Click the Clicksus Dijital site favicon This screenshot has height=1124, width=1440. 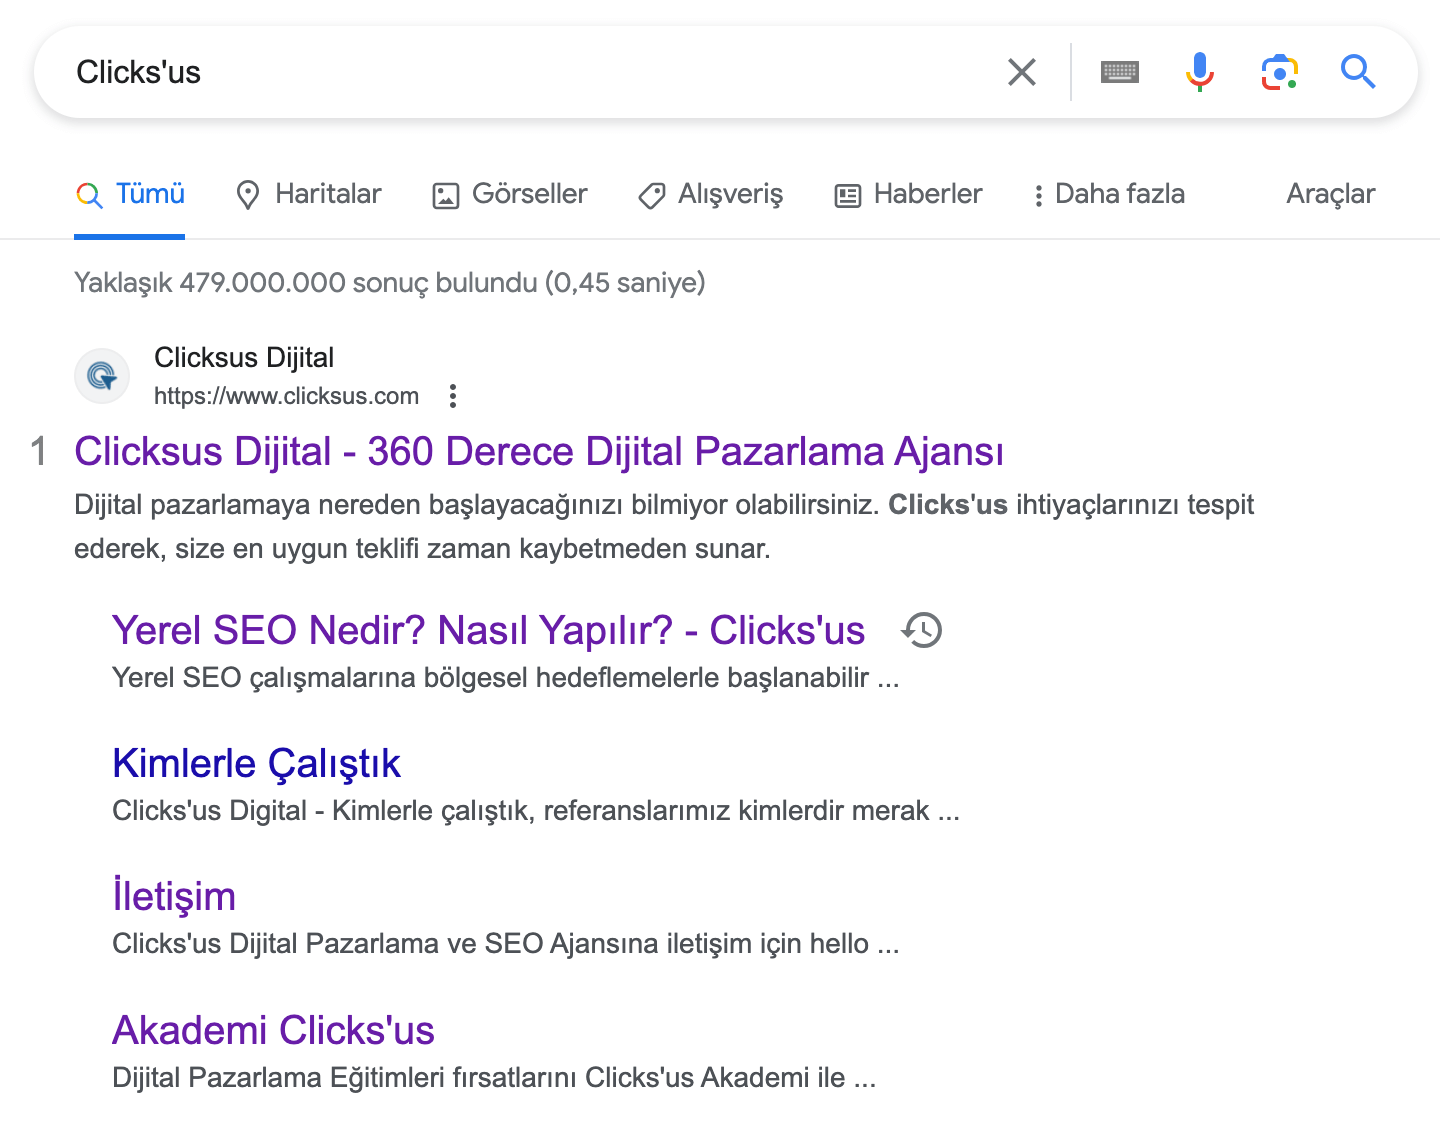coord(102,376)
